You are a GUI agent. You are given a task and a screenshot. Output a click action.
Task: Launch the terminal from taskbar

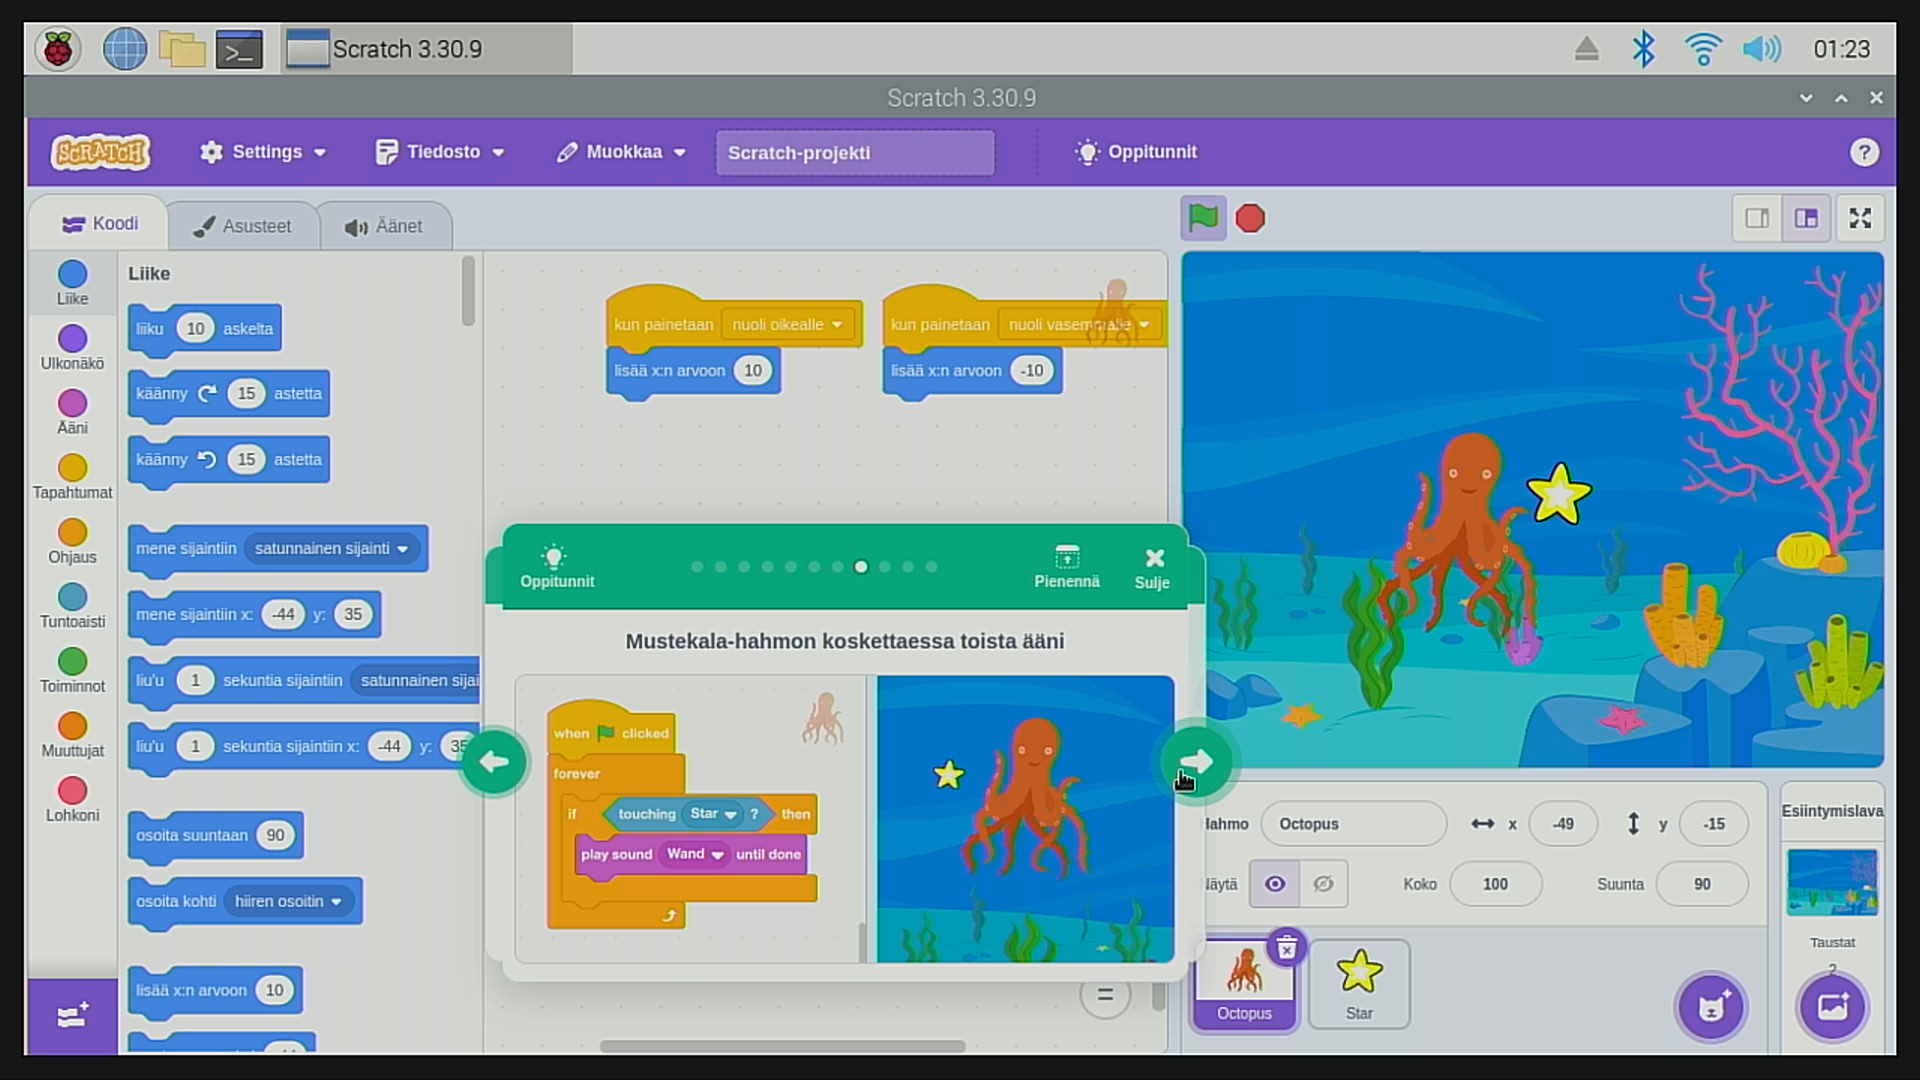click(240, 49)
